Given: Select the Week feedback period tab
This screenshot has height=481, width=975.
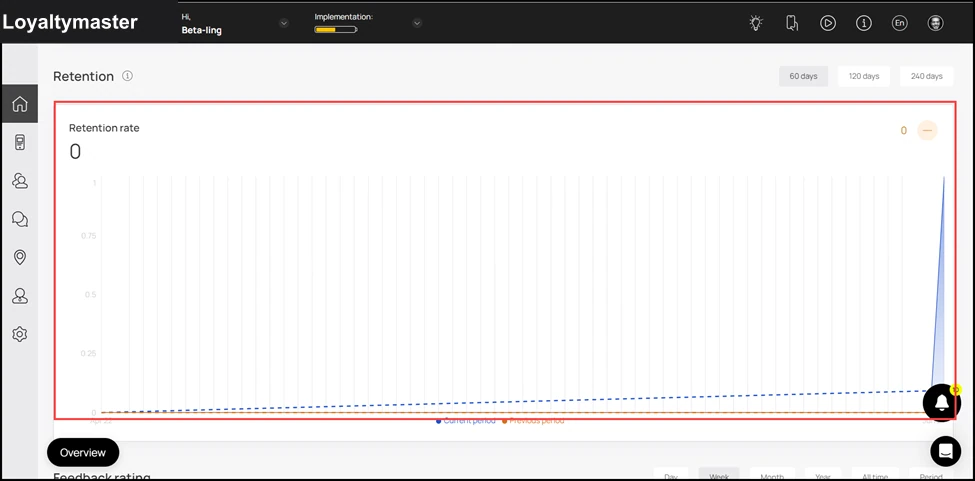Looking at the screenshot, I should tap(719, 476).
